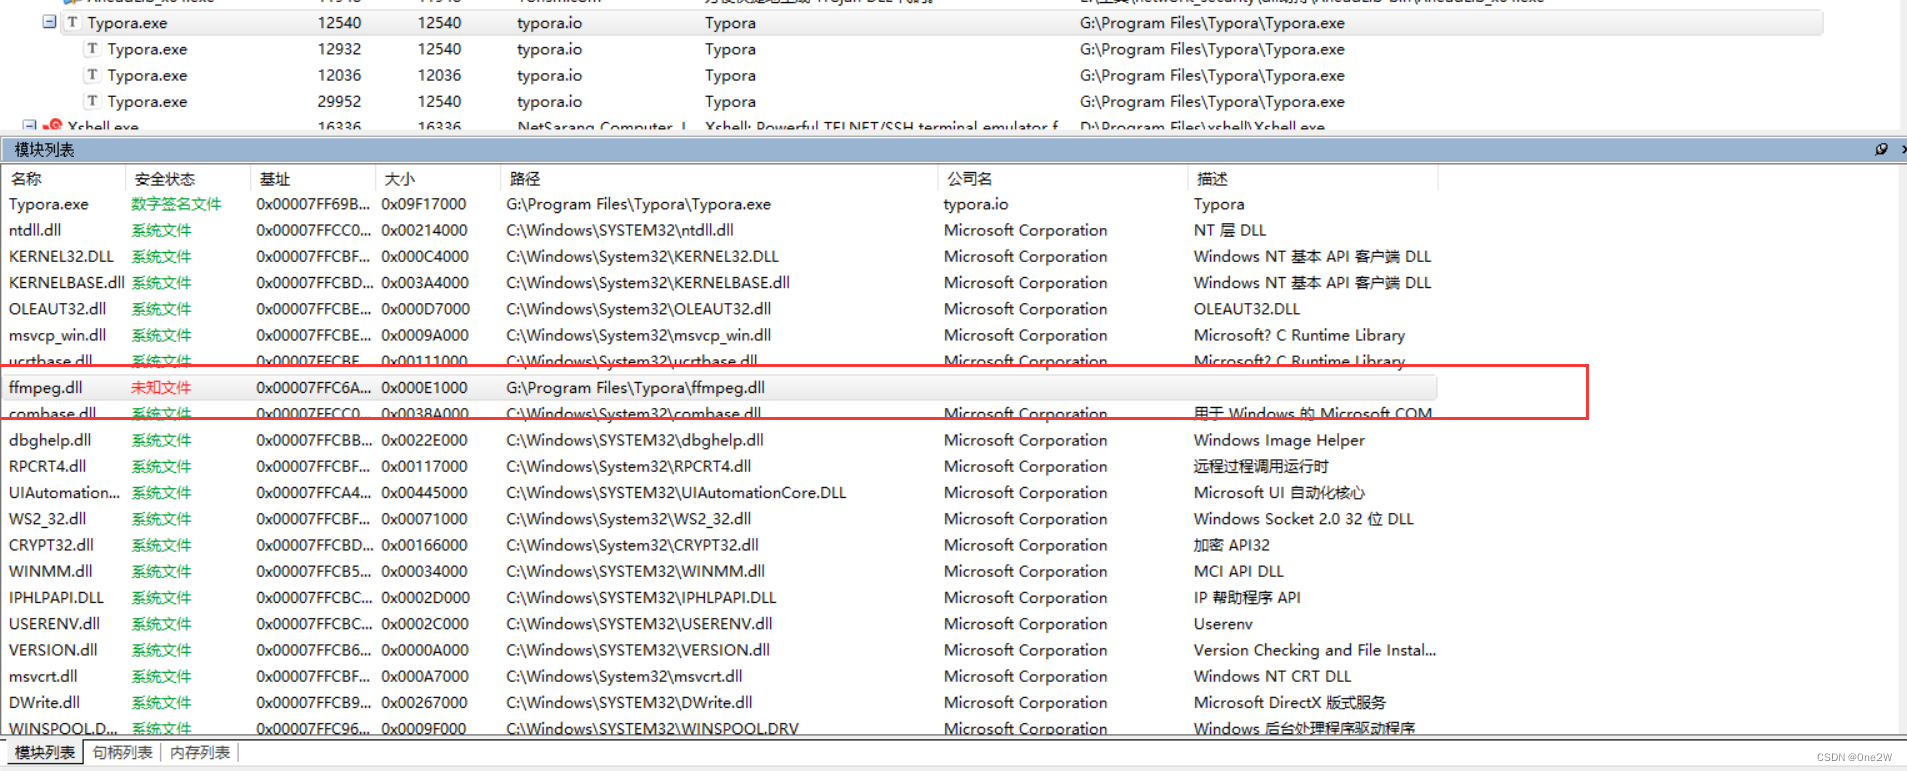Click the 系统文件 status of WINMM.dll

(x=161, y=571)
